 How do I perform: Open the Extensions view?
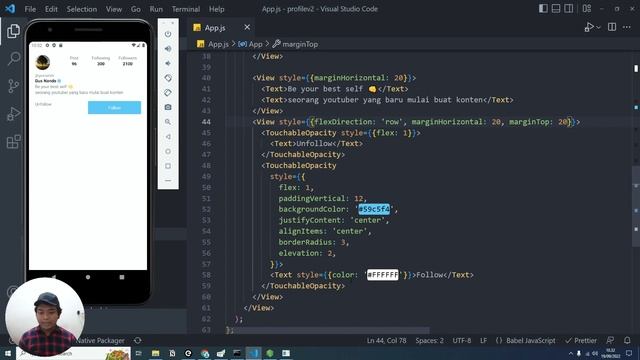13,142
